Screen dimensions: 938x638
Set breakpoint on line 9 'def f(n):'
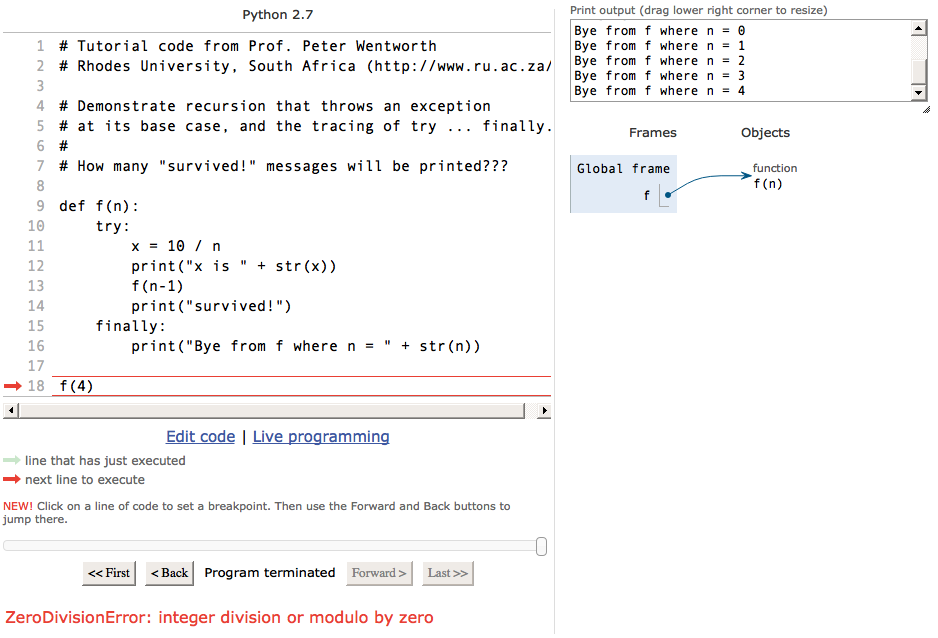[99, 206]
